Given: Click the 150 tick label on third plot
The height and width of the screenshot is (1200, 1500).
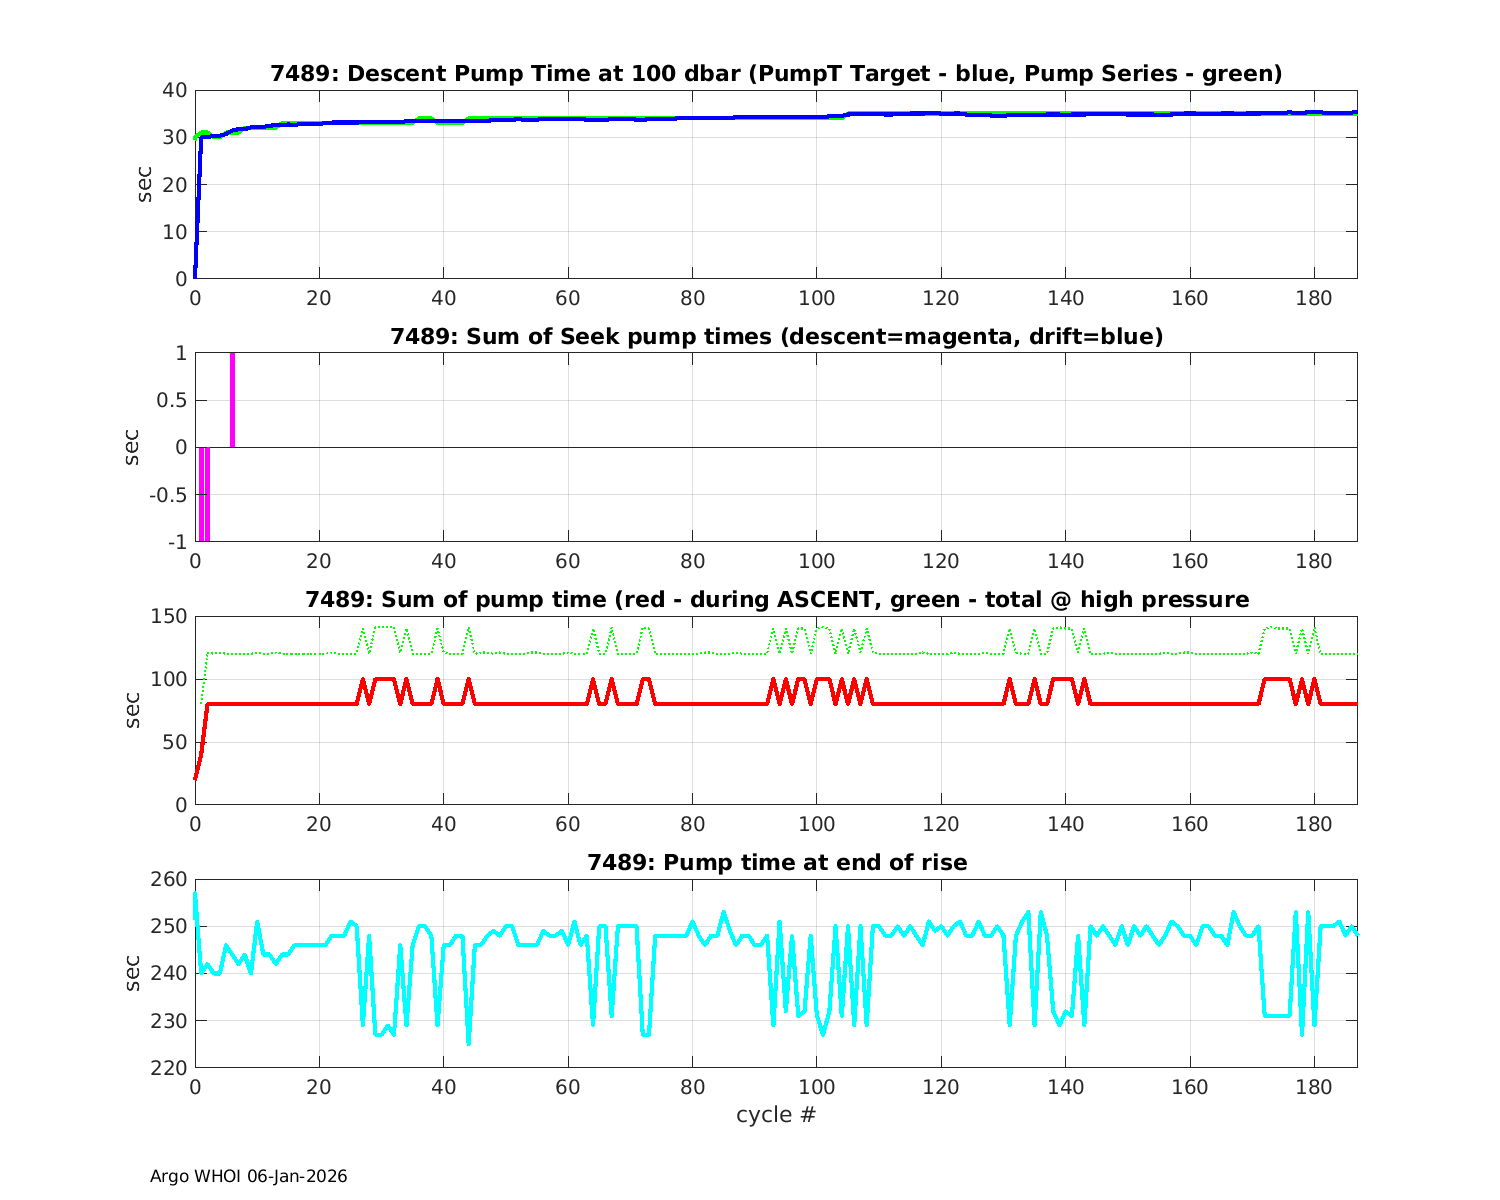Looking at the screenshot, I should [x=169, y=616].
